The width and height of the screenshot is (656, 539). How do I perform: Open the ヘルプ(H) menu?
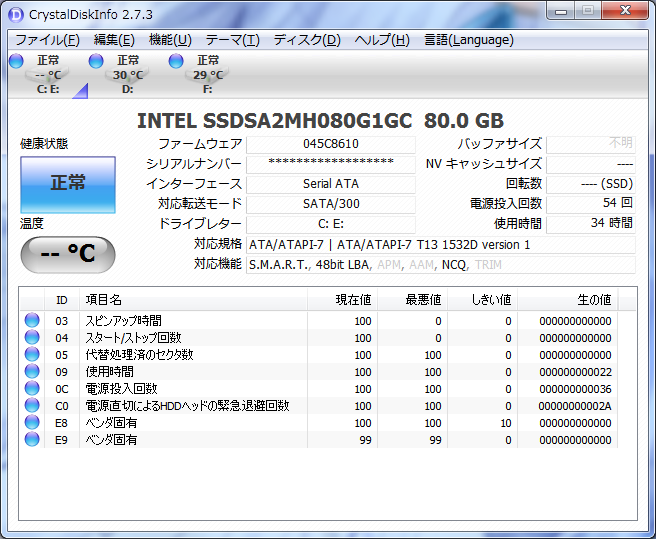(382, 40)
